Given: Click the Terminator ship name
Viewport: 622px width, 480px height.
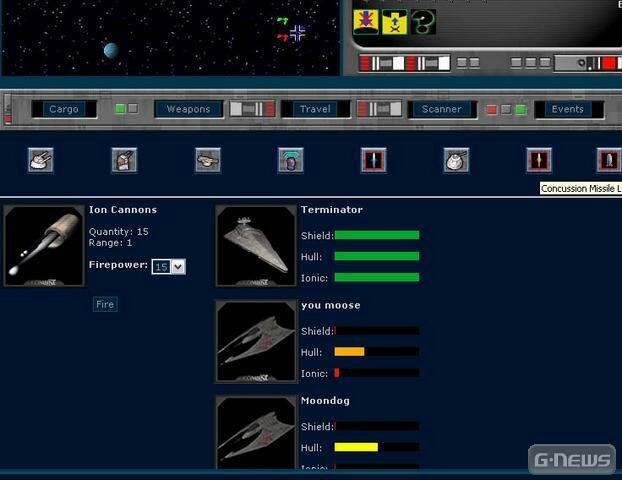Looking at the screenshot, I should point(332,210).
